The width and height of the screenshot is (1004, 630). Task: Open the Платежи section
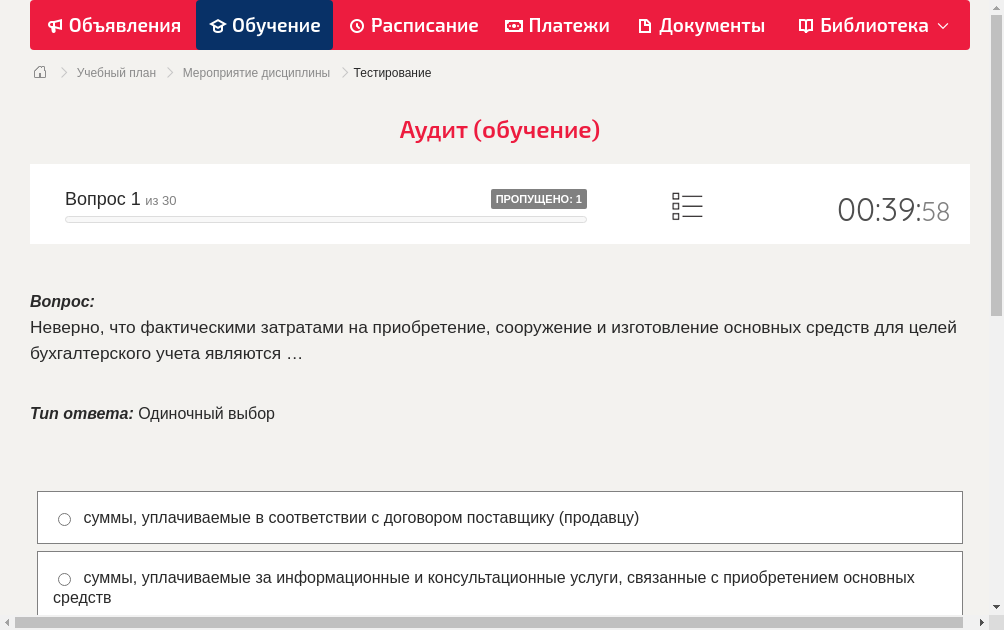(x=557, y=25)
